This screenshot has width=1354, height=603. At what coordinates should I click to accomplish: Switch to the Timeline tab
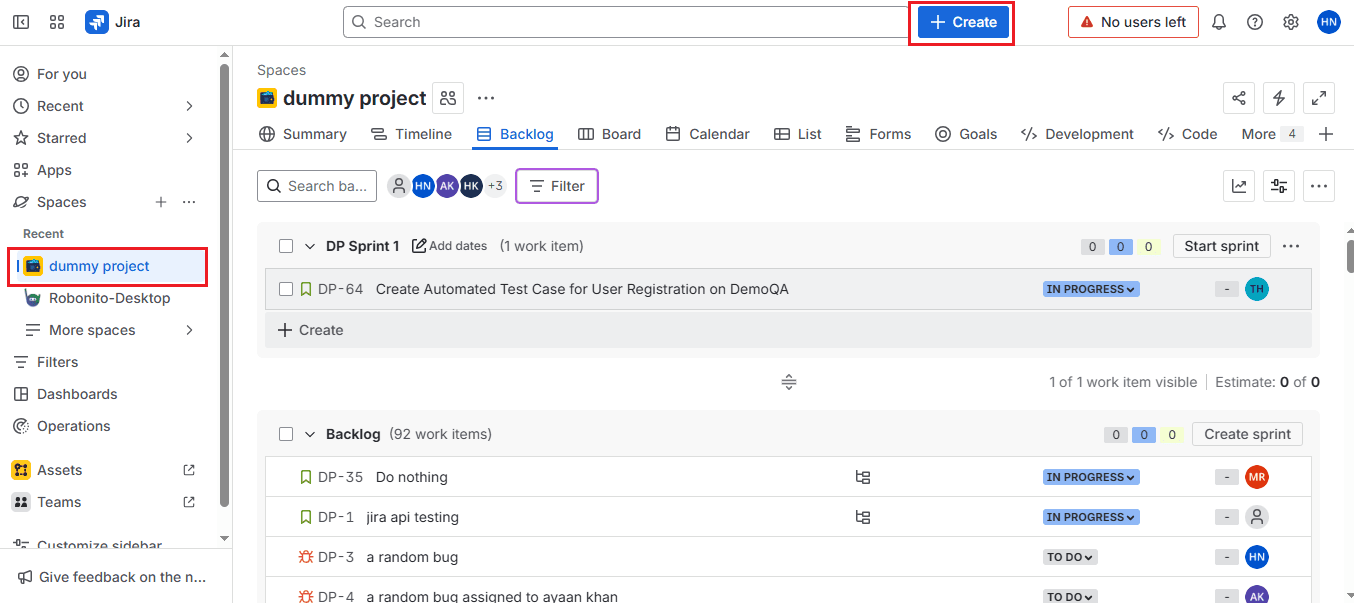pos(411,134)
